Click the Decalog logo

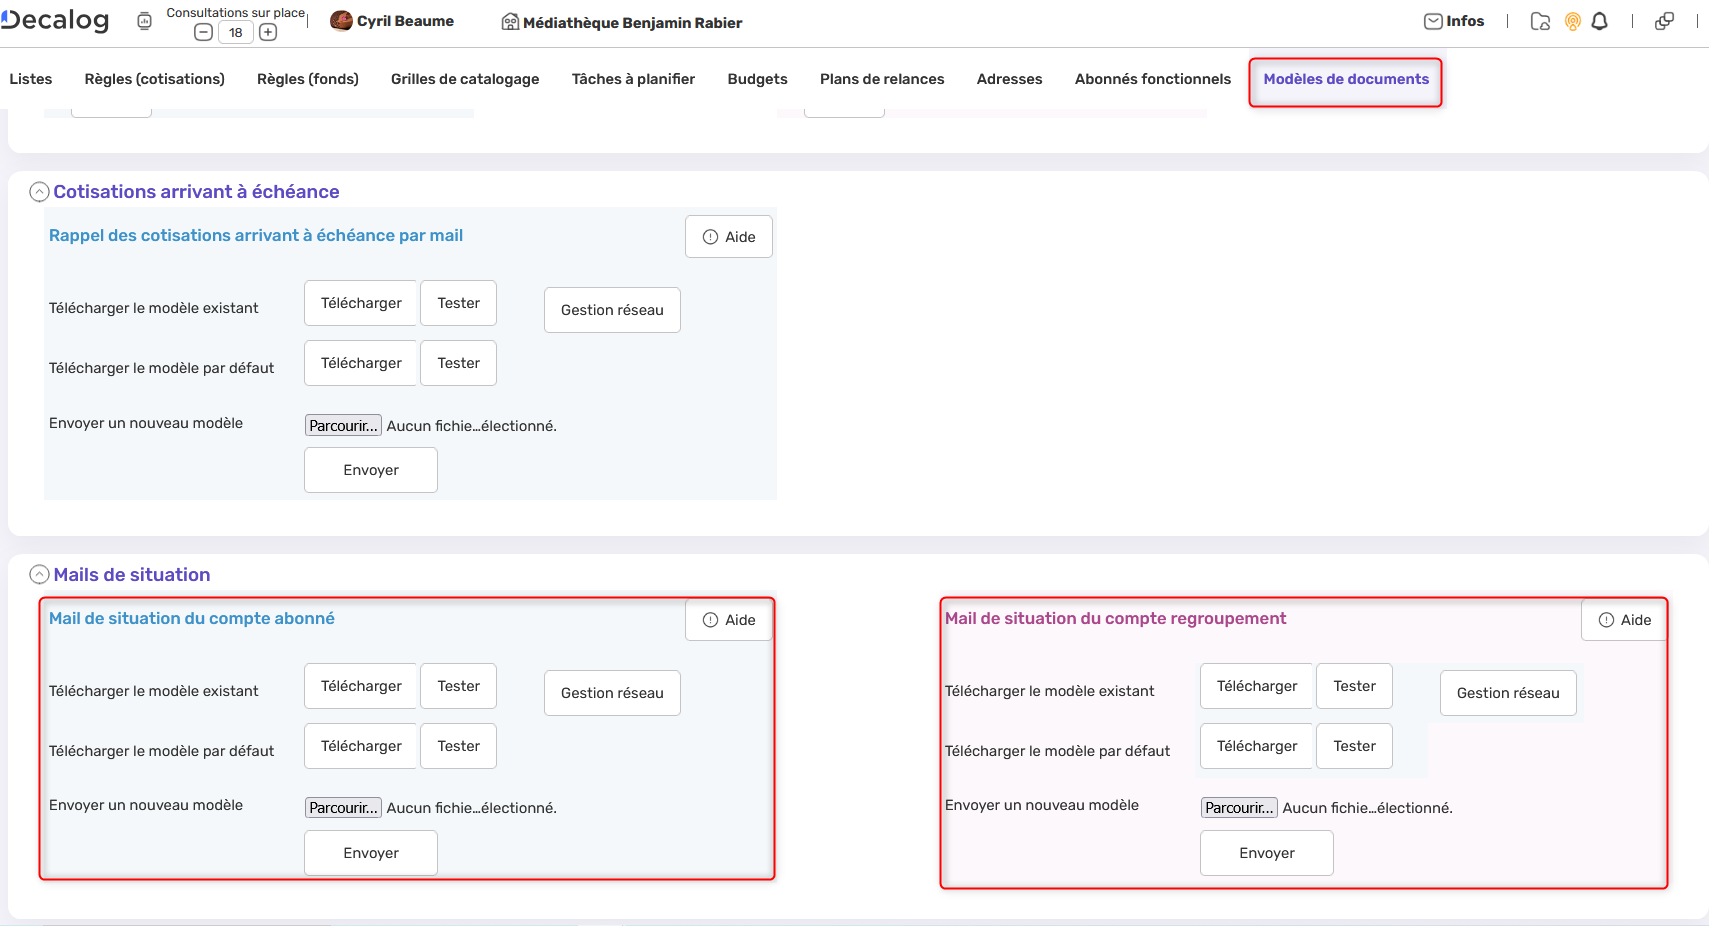tap(55, 20)
